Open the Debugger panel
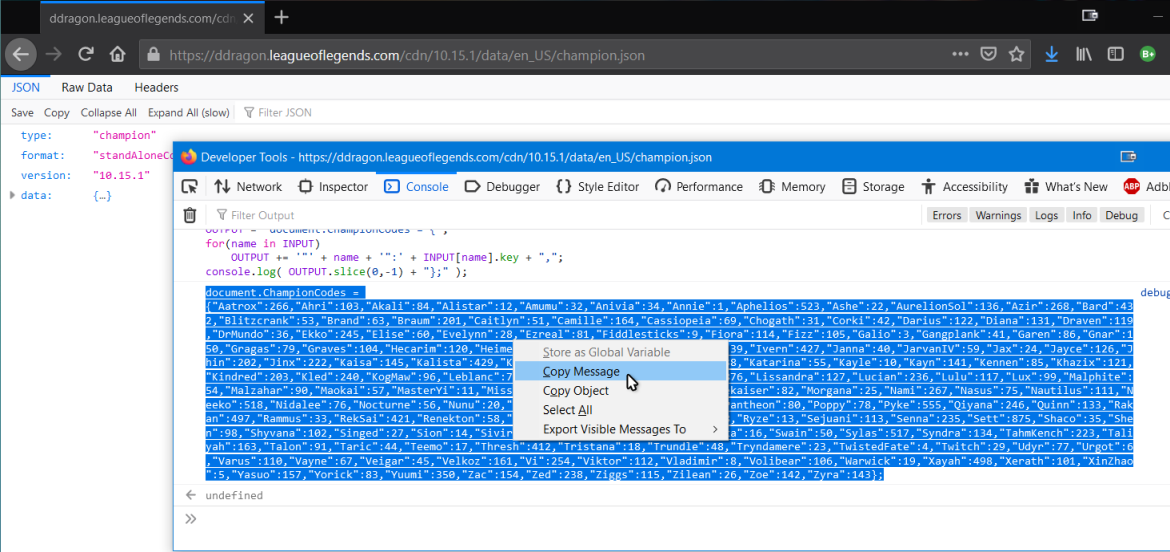 (501, 186)
